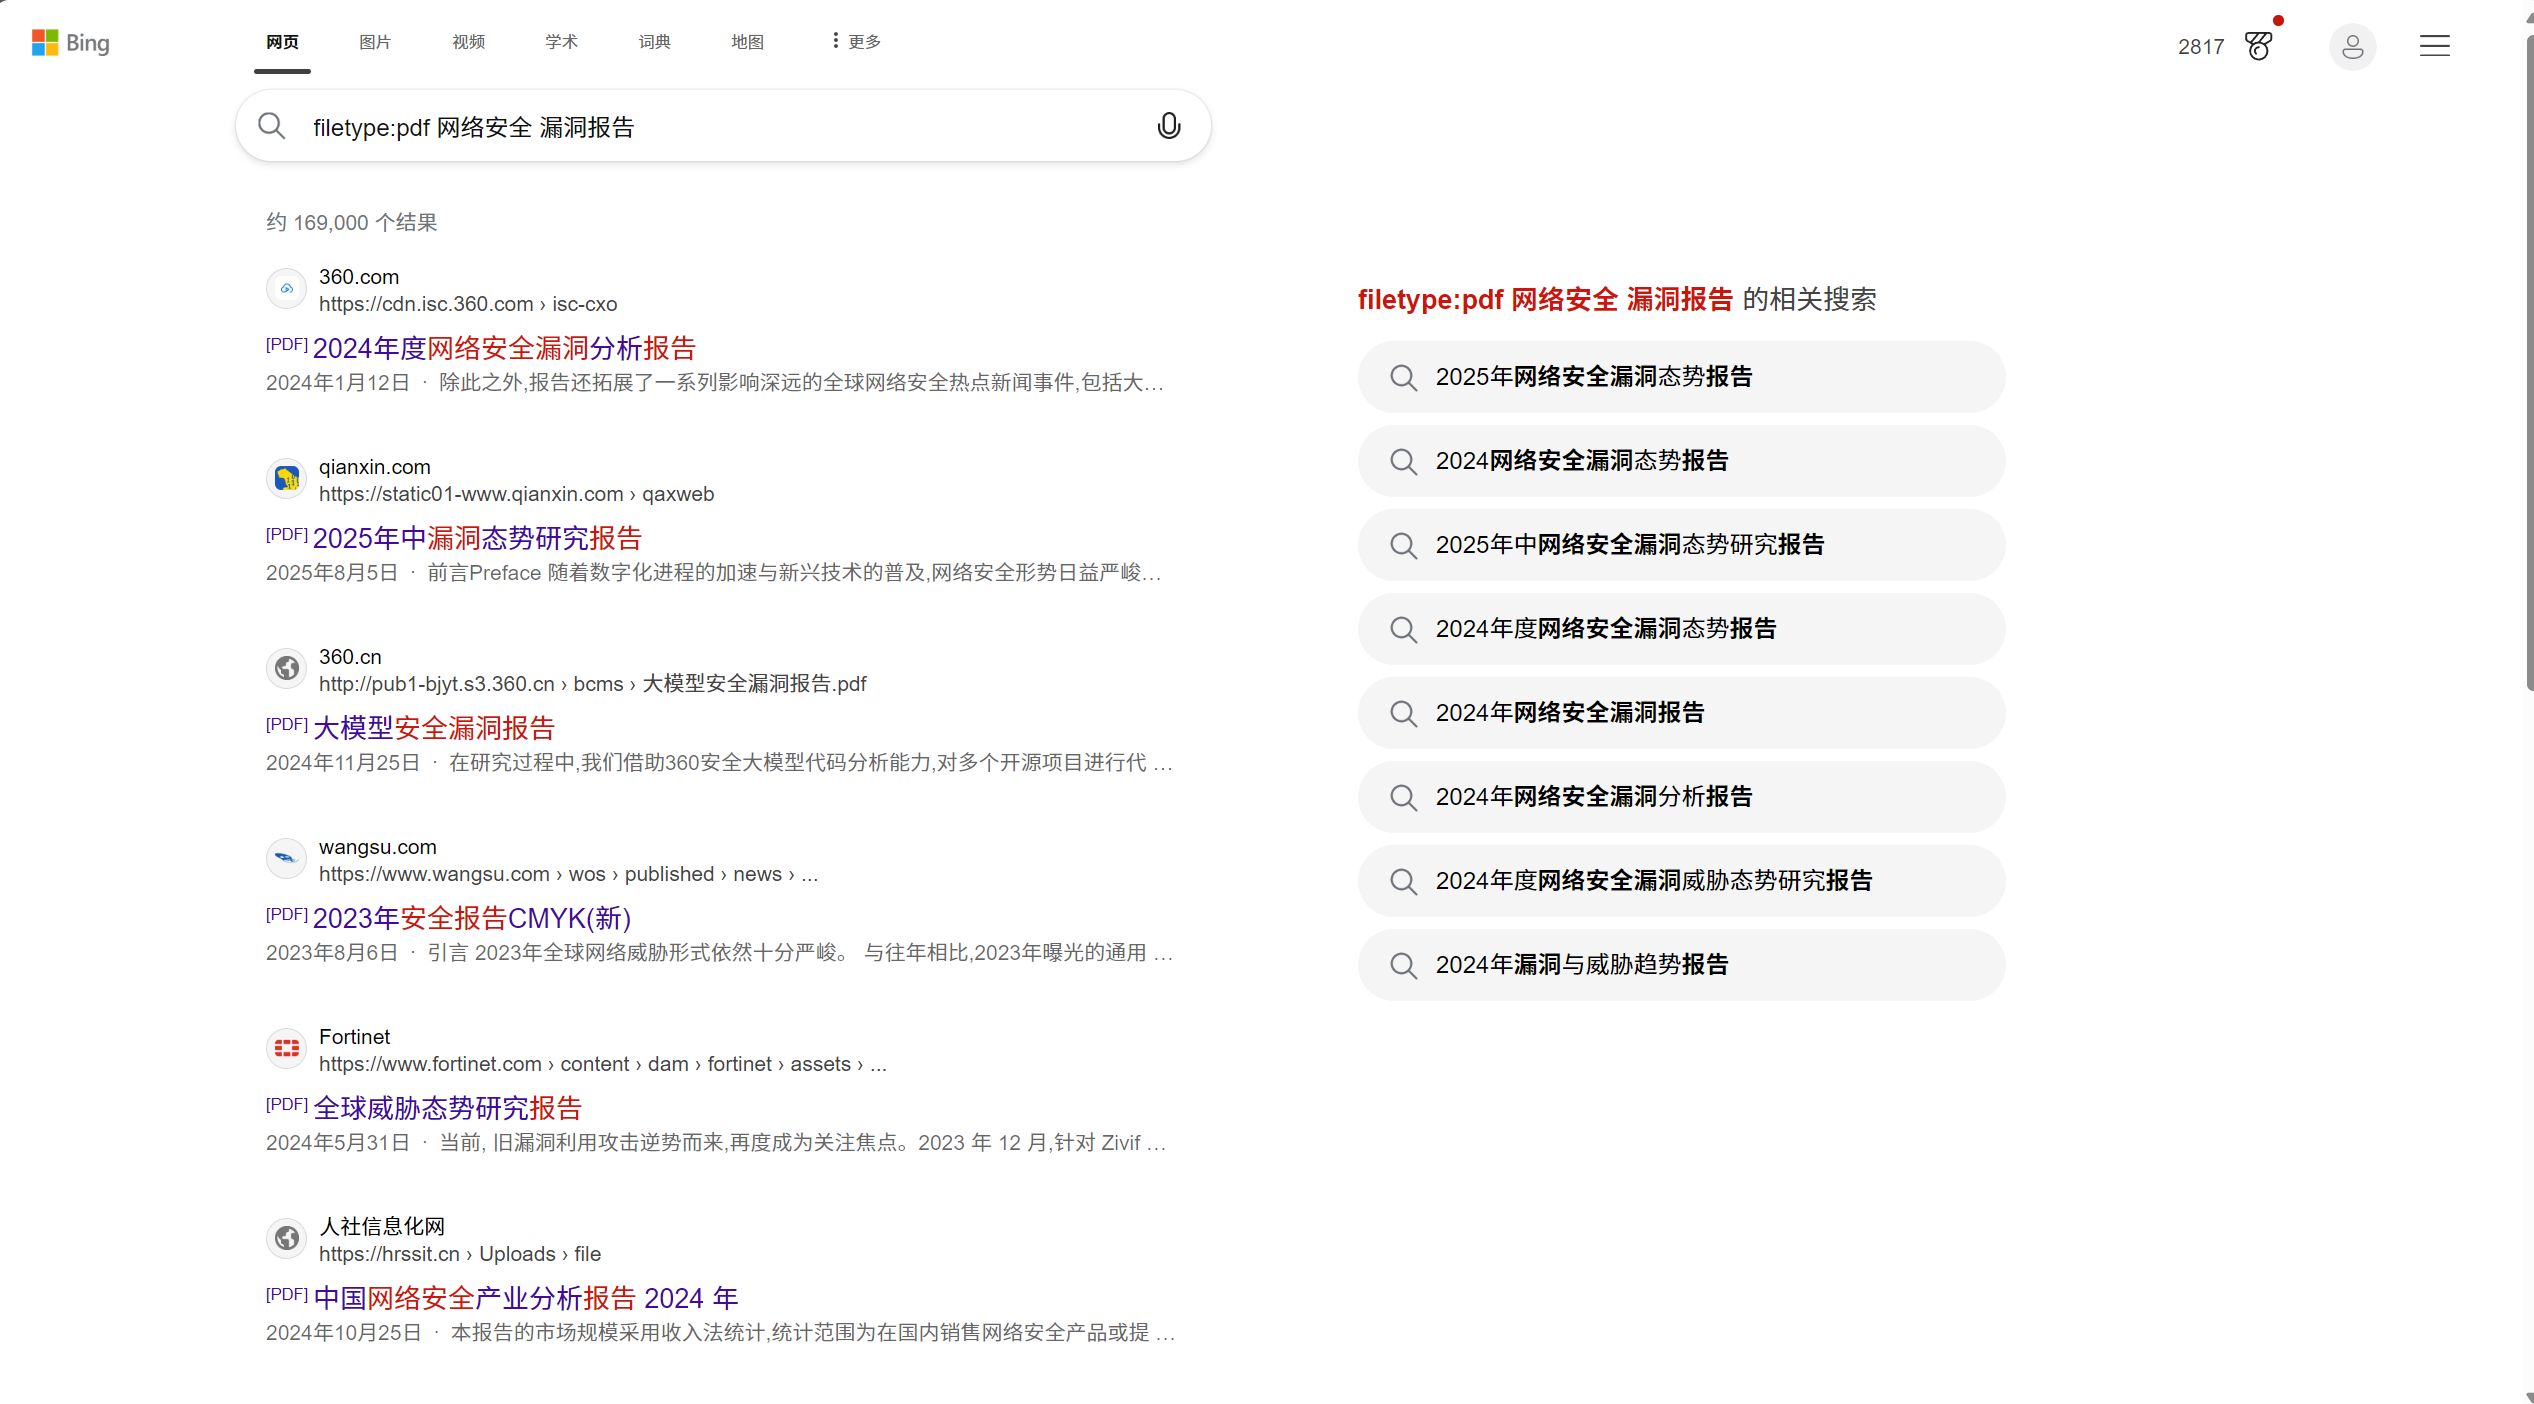Screen dimensions: 2534x1404
Task: Open the 大模型安全漏洞报告 PDF result
Action: point(433,727)
